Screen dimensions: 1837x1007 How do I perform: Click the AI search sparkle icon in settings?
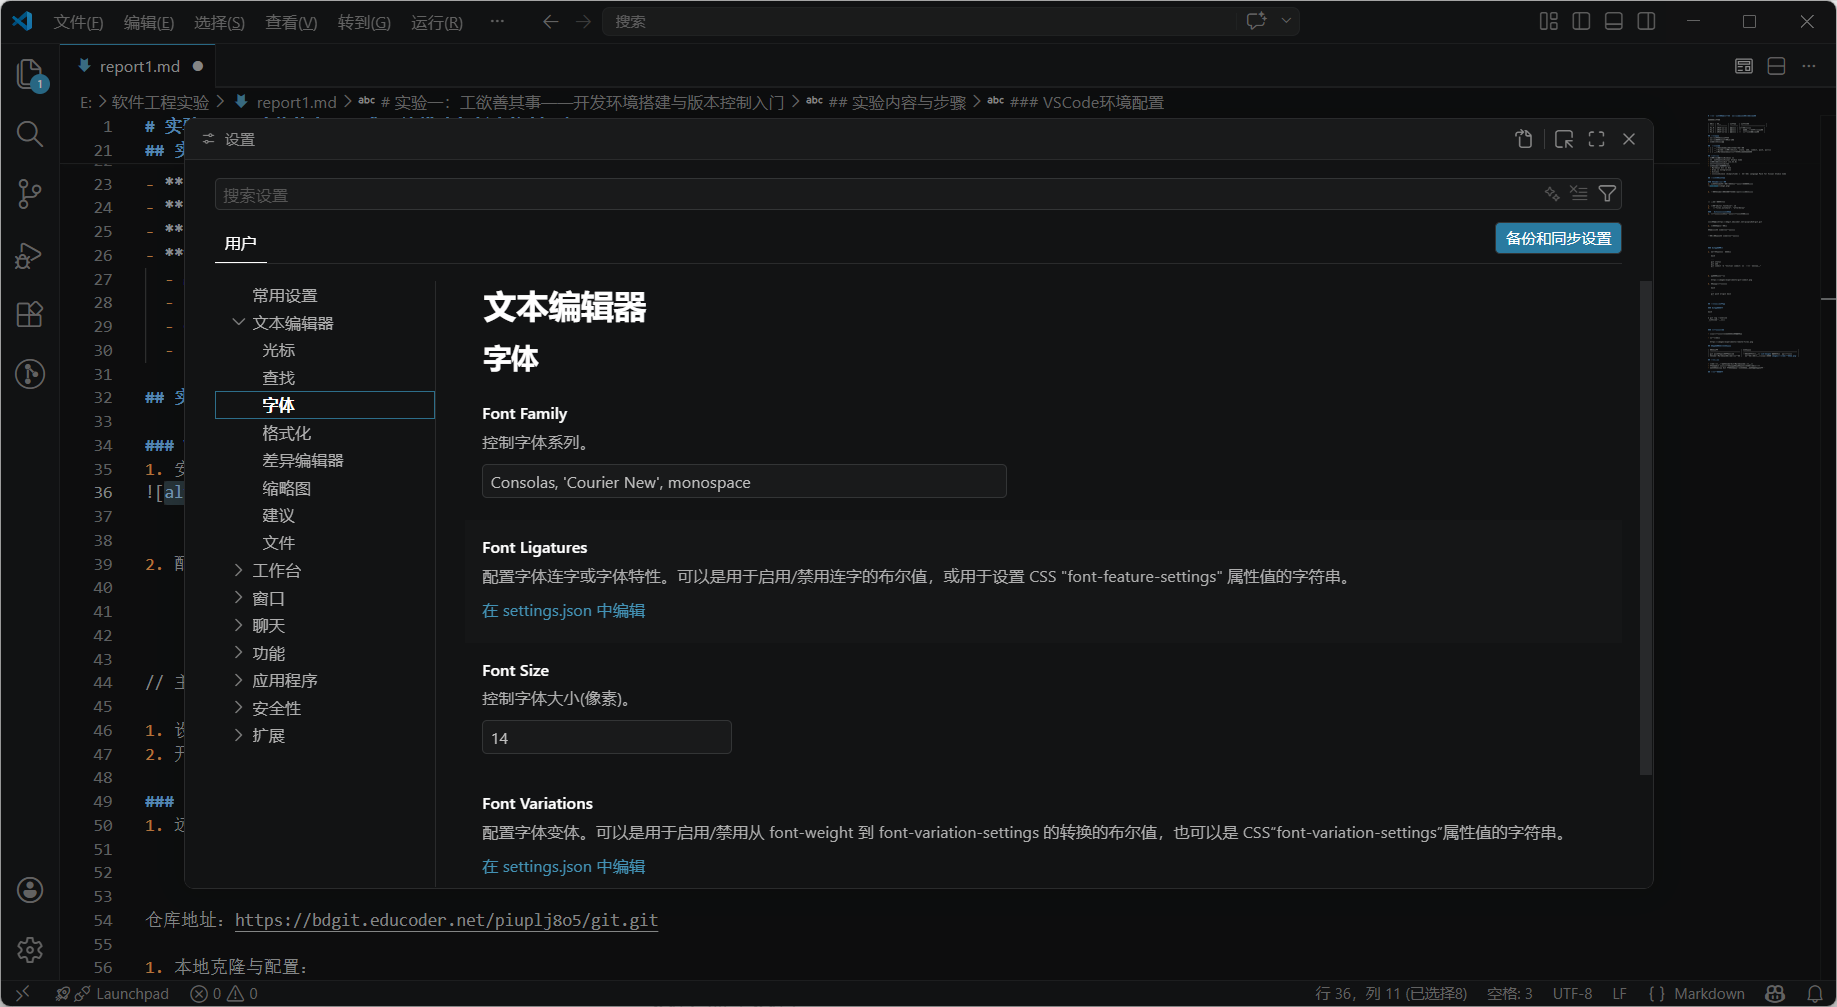pos(1552,194)
